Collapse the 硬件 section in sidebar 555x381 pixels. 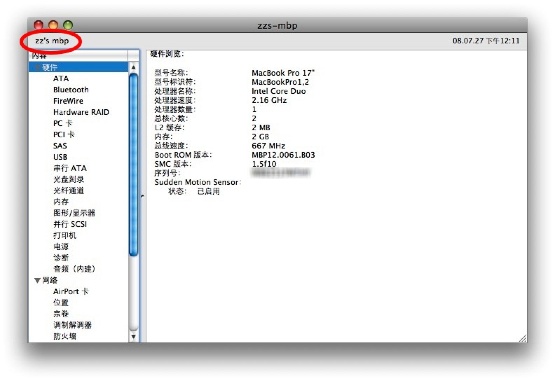(37, 67)
